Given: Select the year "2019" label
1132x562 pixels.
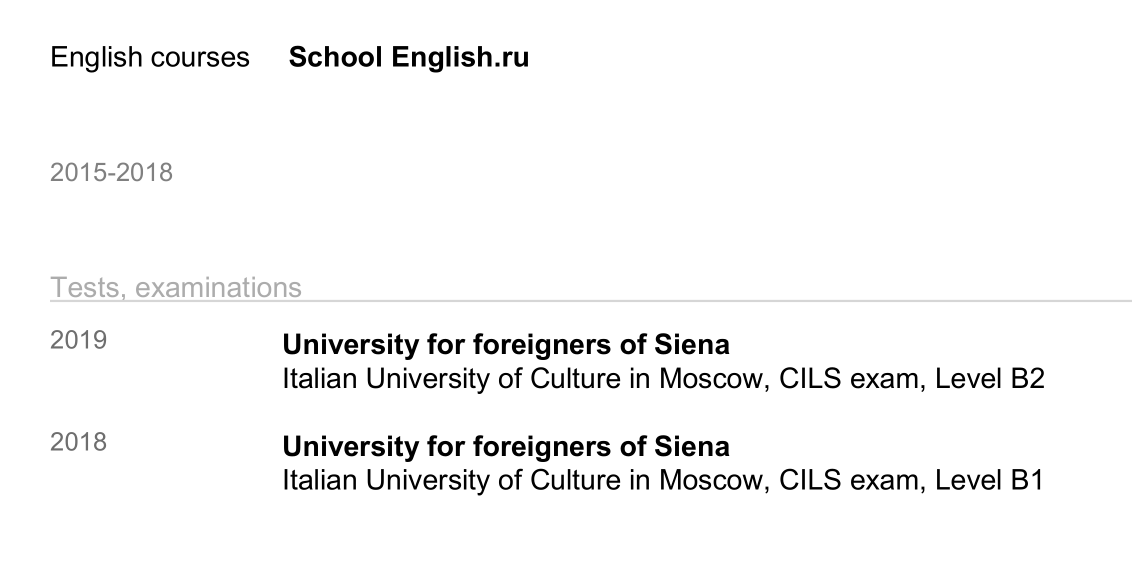Looking at the screenshot, I should (x=78, y=341).
